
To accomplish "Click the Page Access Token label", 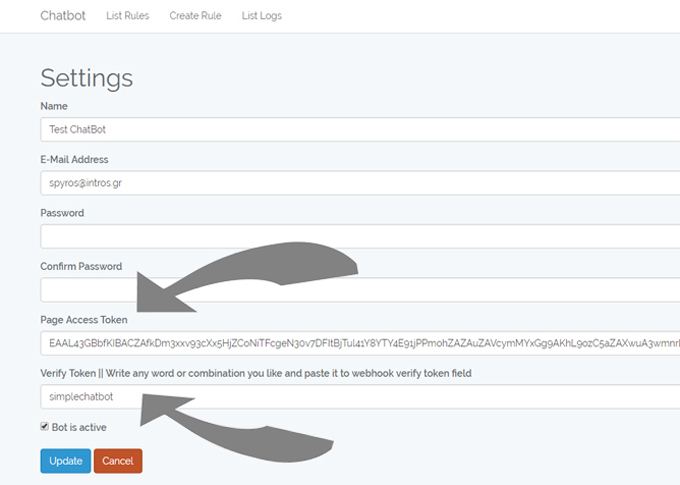I will [84, 320].
